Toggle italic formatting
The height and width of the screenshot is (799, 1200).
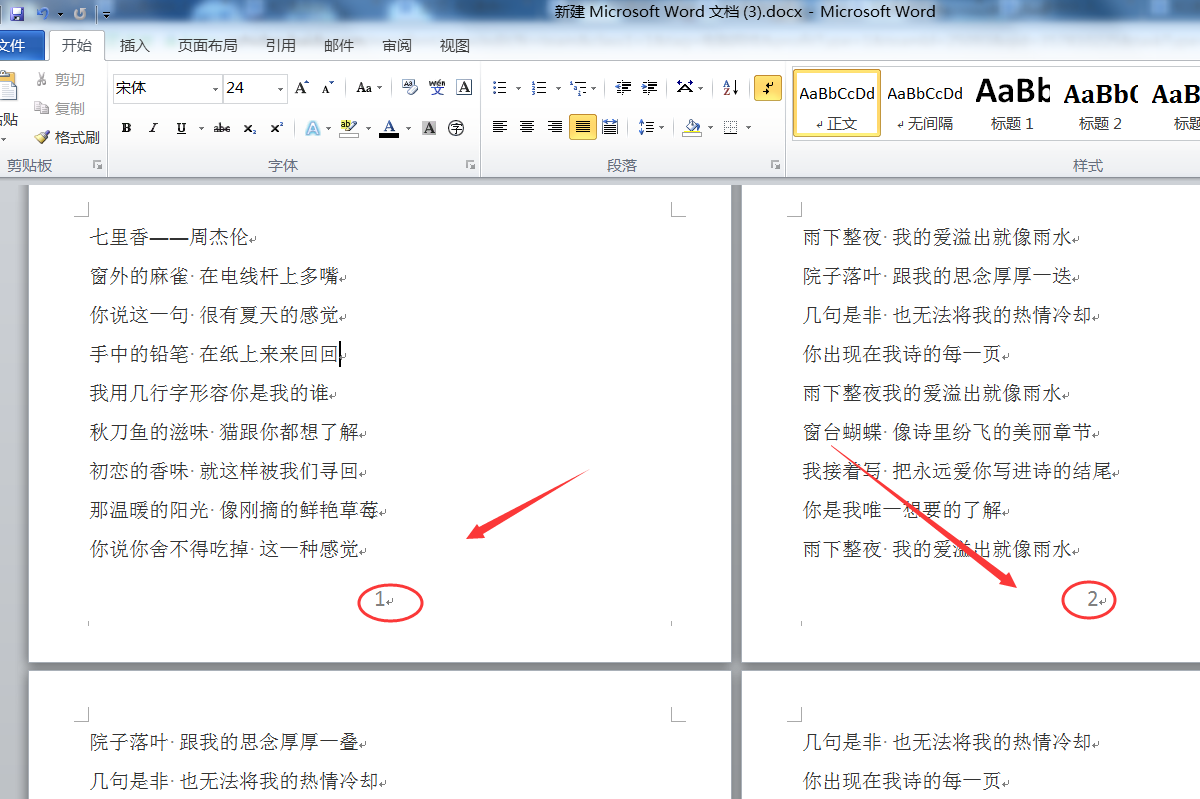point(153,128)
